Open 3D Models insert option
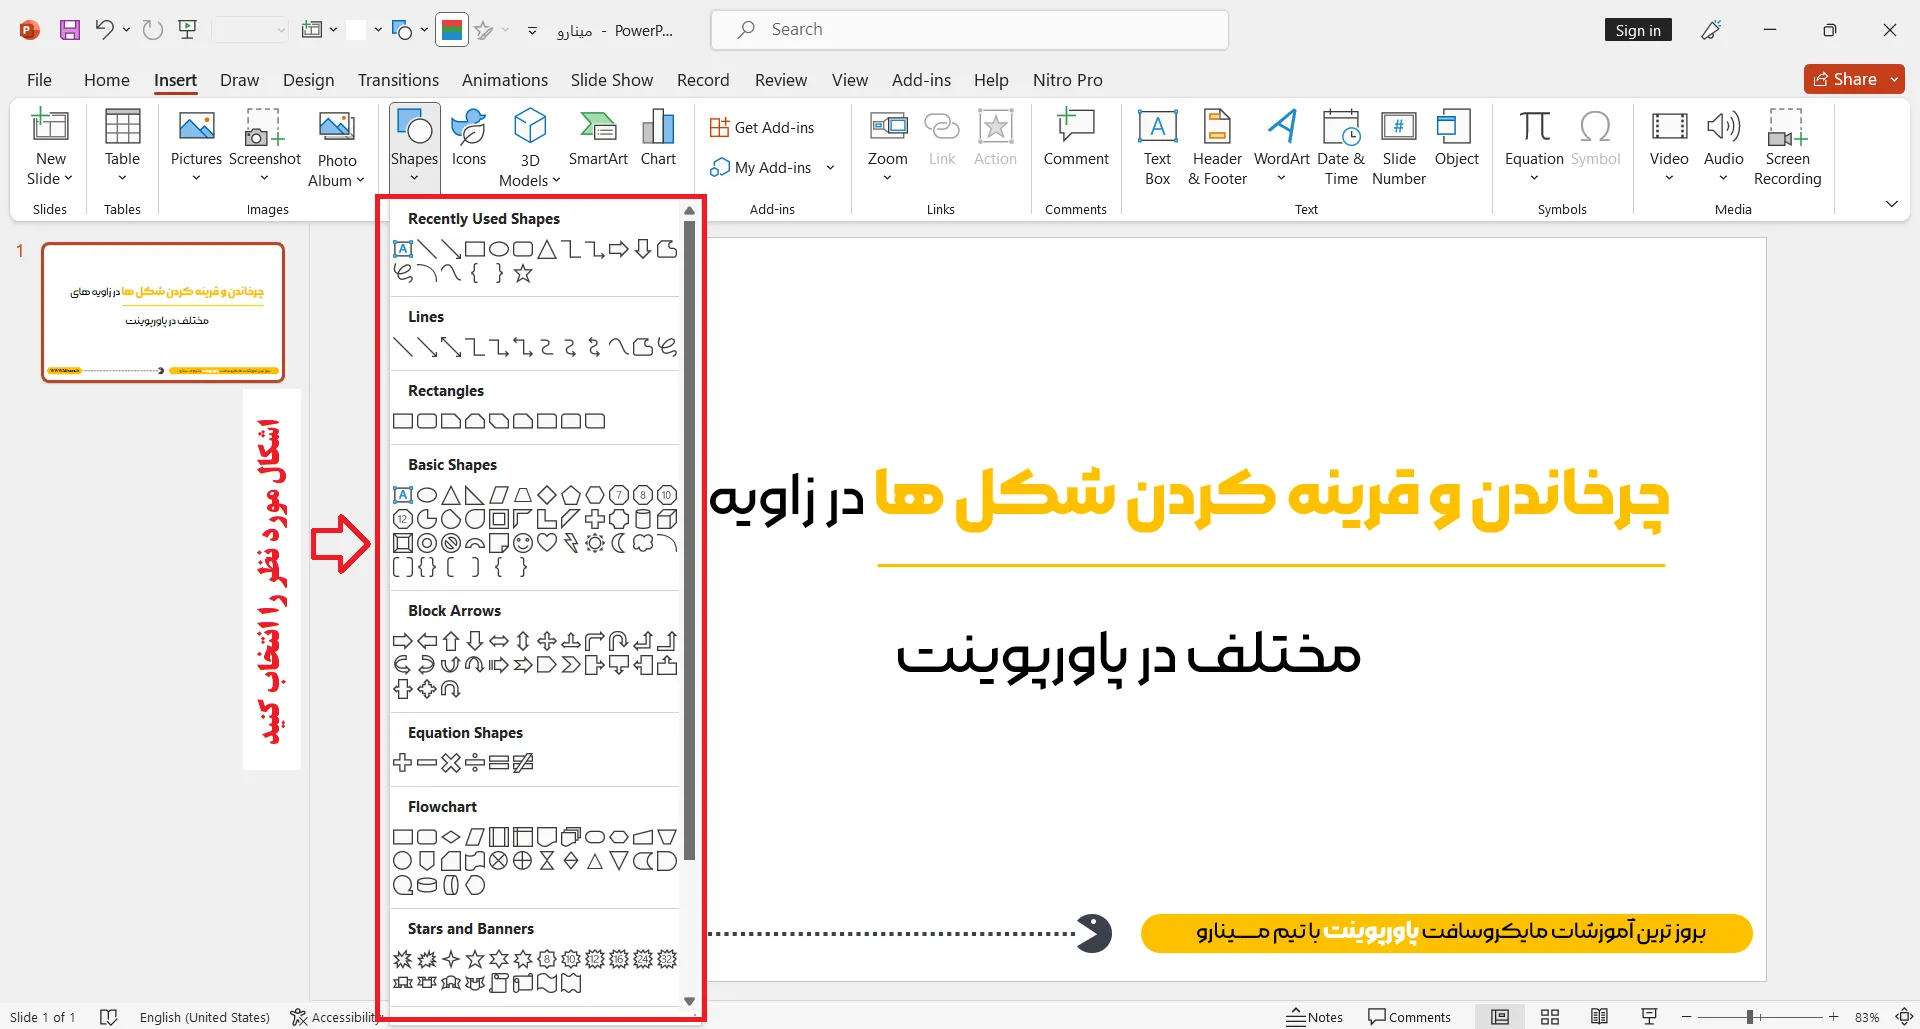1920x1029 pixels. point(530,148)
